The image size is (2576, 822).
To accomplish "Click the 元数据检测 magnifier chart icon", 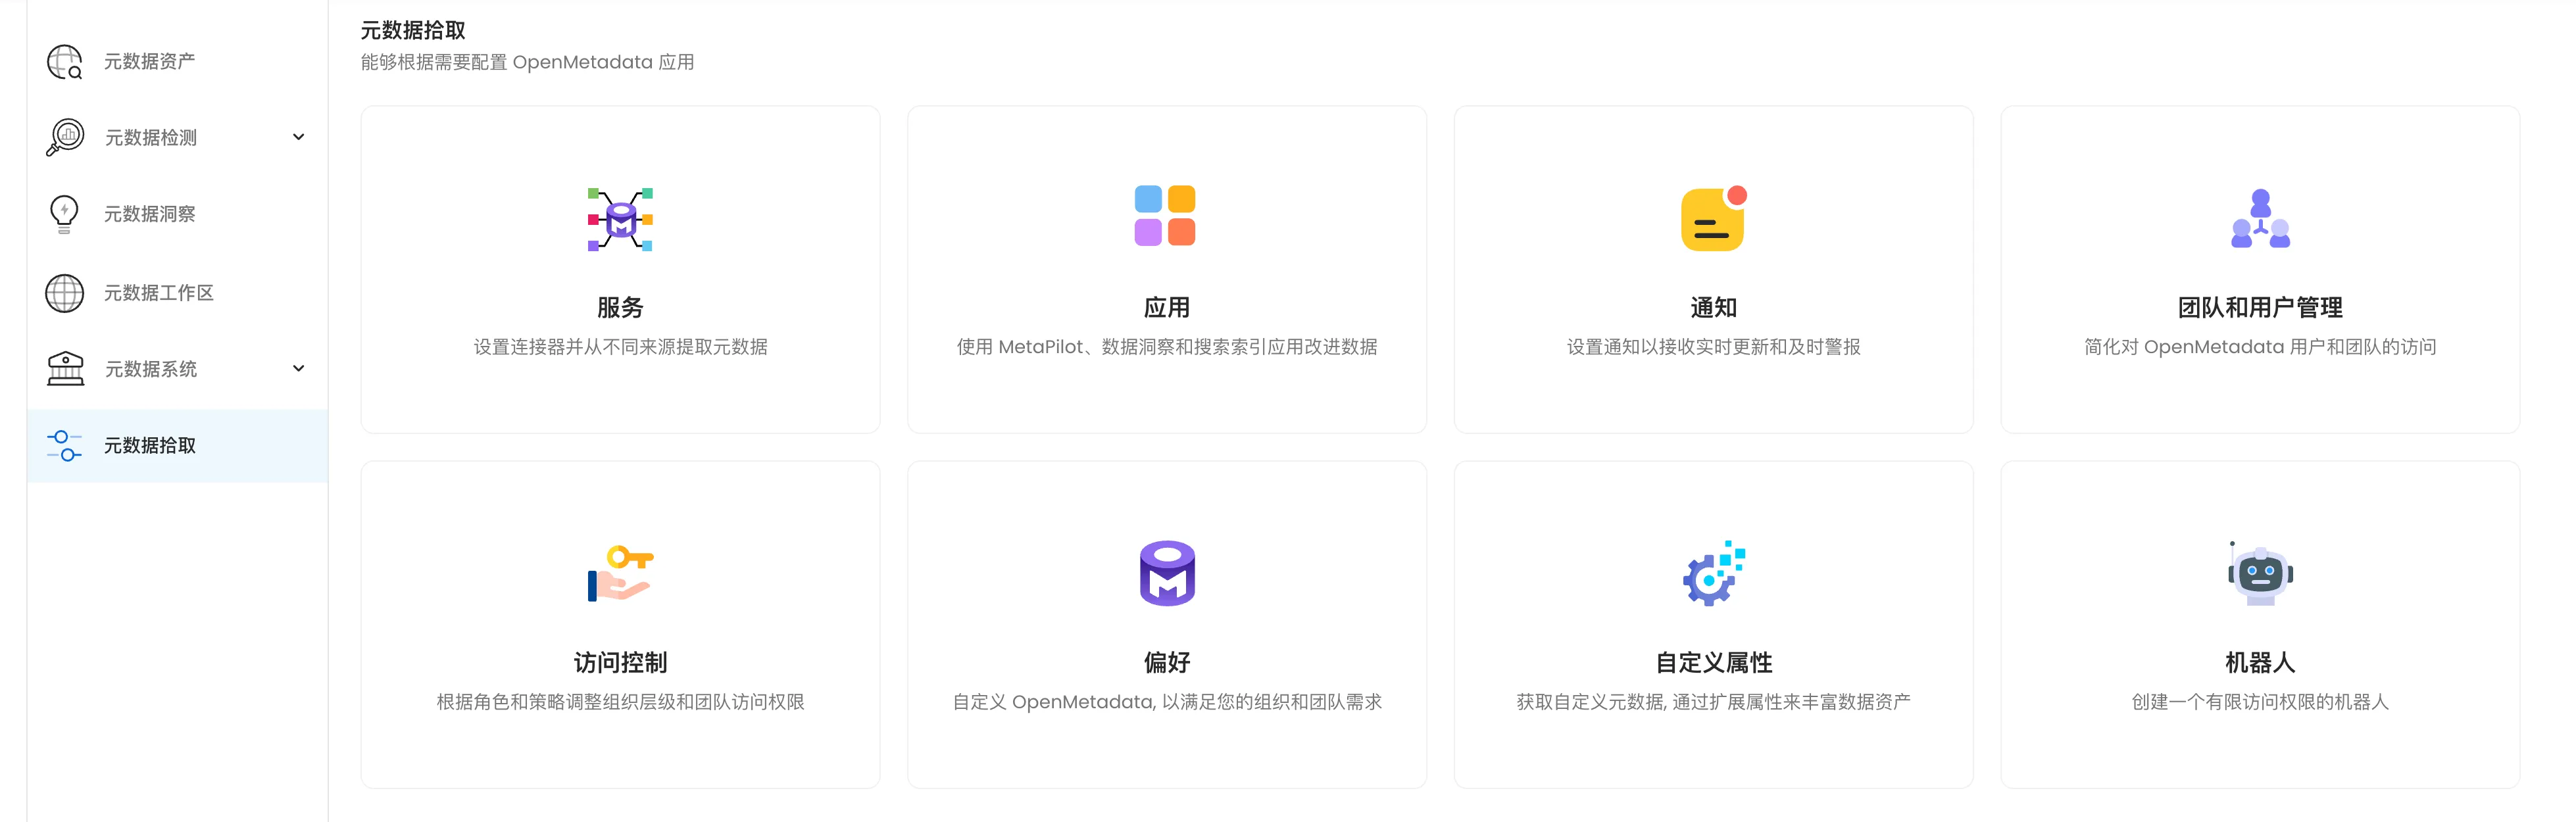I will (66, 137).
